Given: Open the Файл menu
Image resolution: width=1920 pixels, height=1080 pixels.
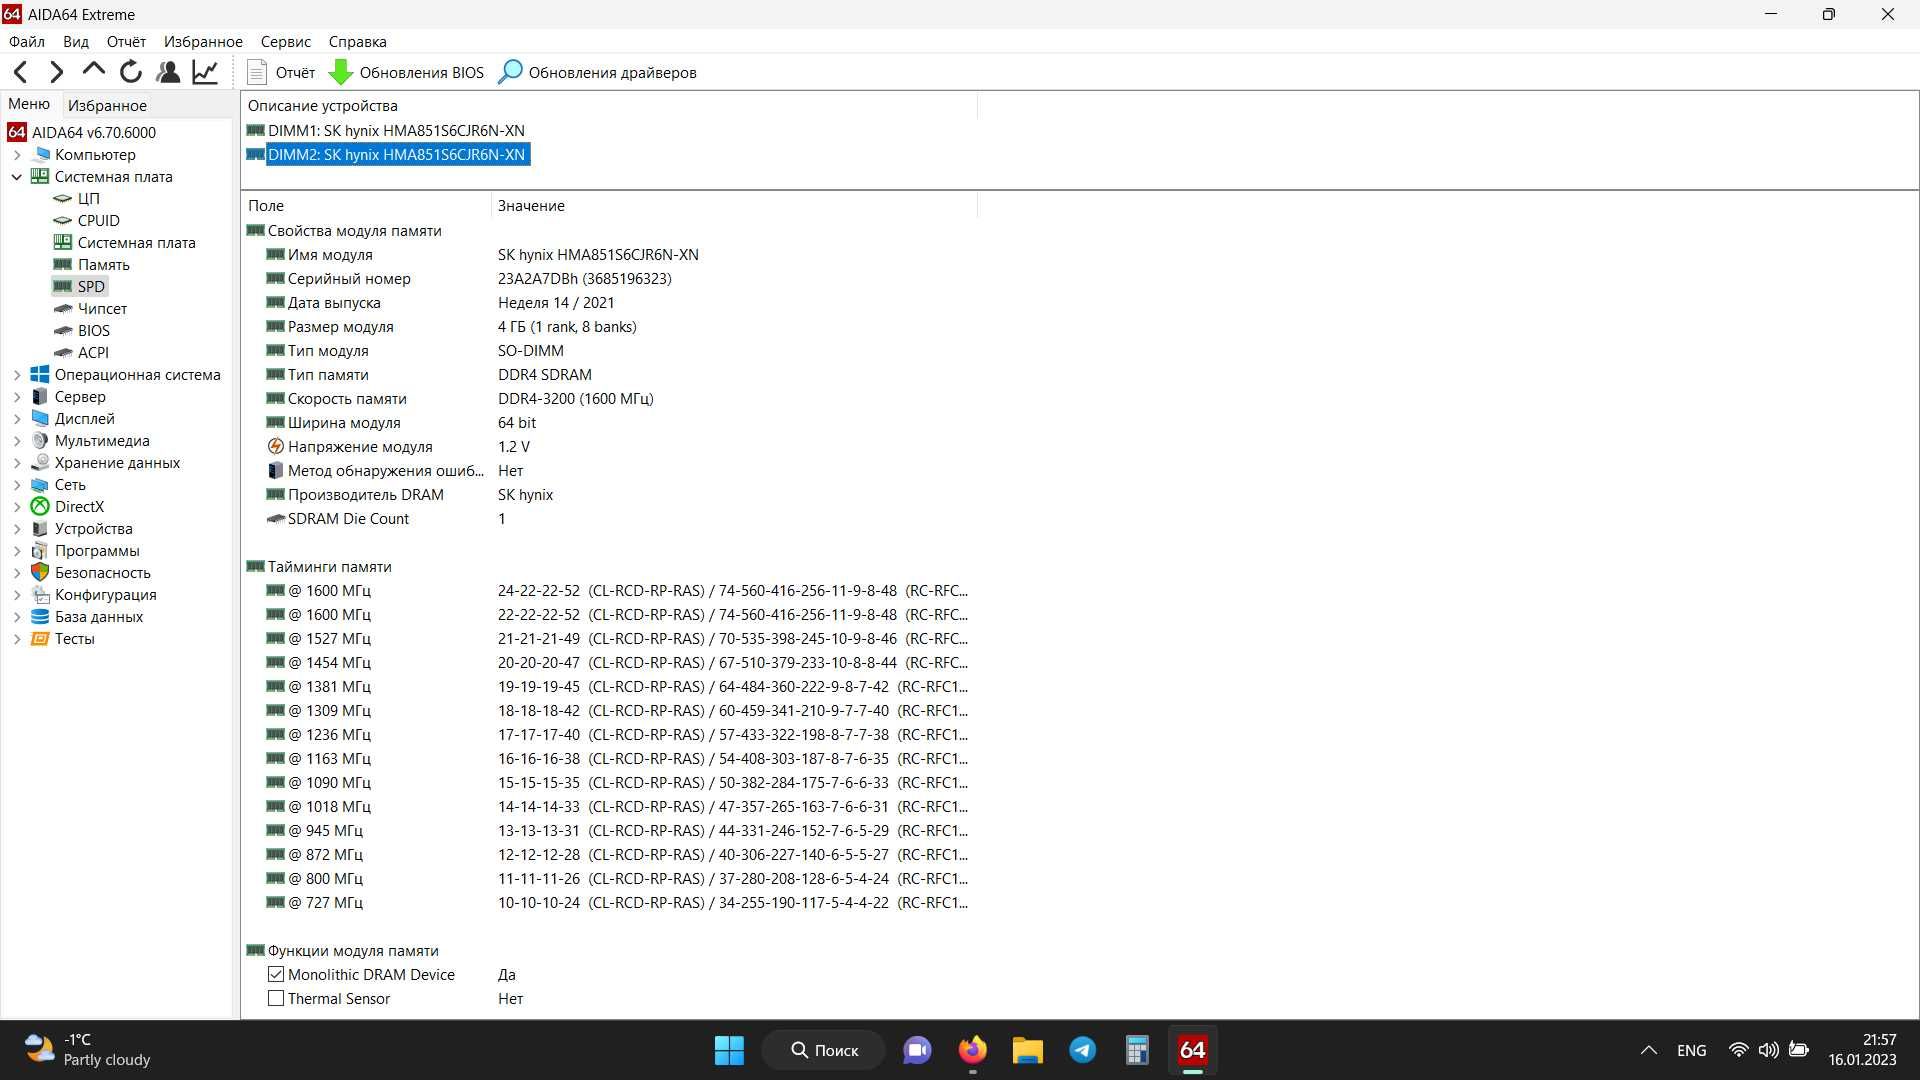Looking at the screenshot, I should pos(27,41).
